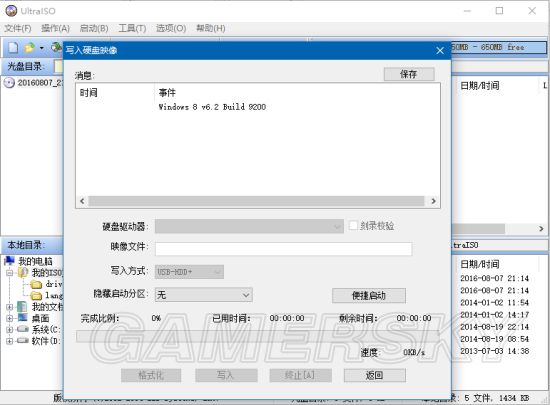Expand the 我的文档 tree node

(x=9, y=307)
